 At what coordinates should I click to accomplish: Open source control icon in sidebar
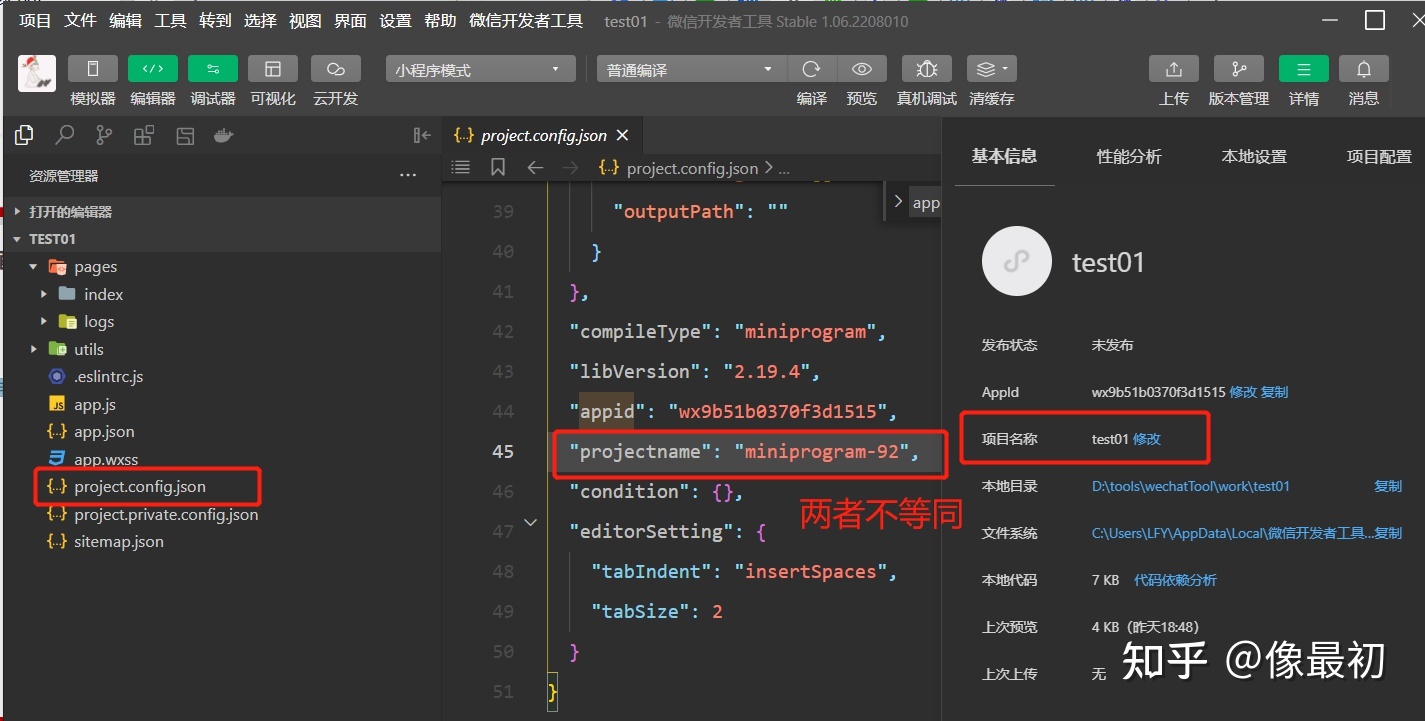[104, 135]
